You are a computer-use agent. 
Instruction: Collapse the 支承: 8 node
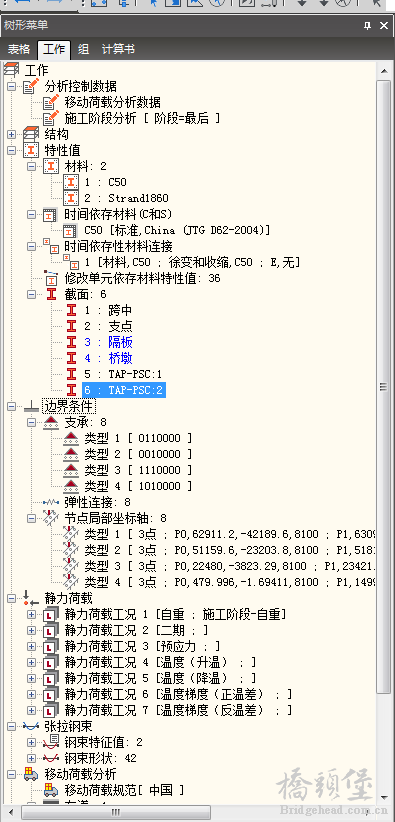[31, 422]
